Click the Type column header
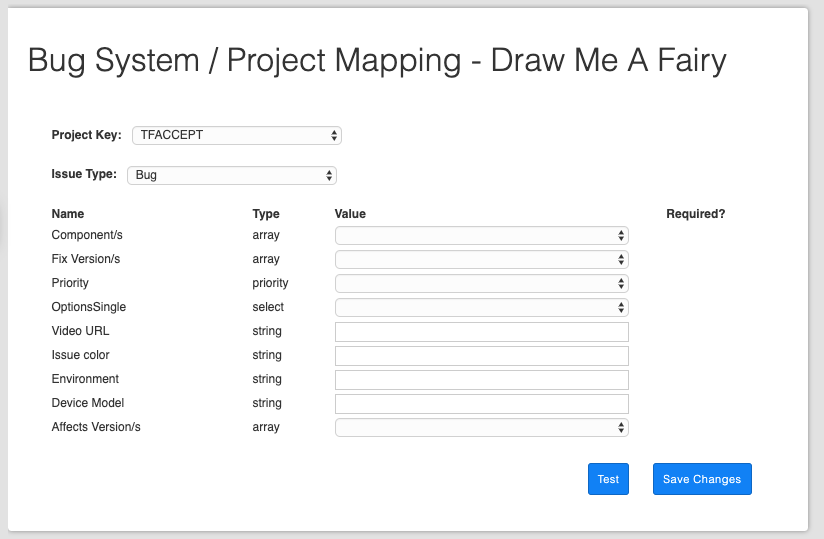This screenshot has width=824, height=539. (266, 214)
